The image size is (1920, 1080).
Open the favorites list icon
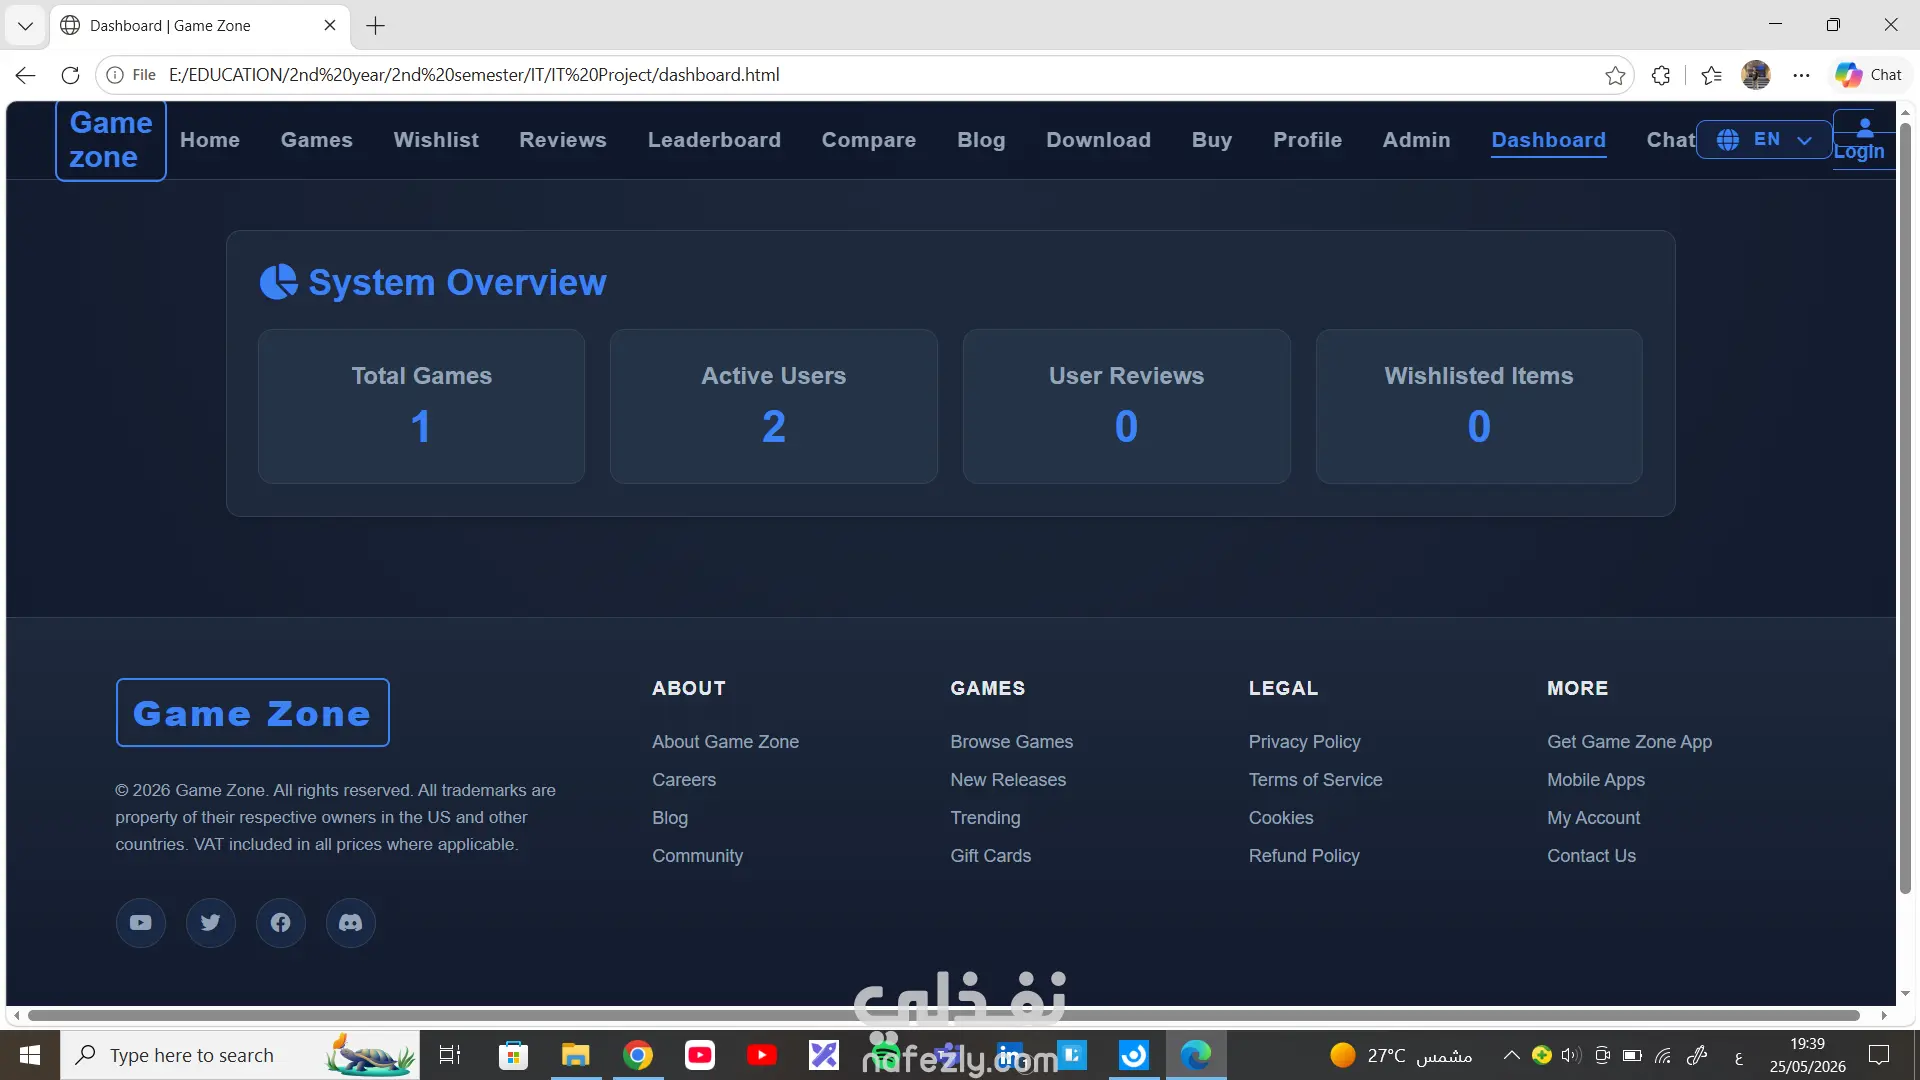coord(1711,75)
